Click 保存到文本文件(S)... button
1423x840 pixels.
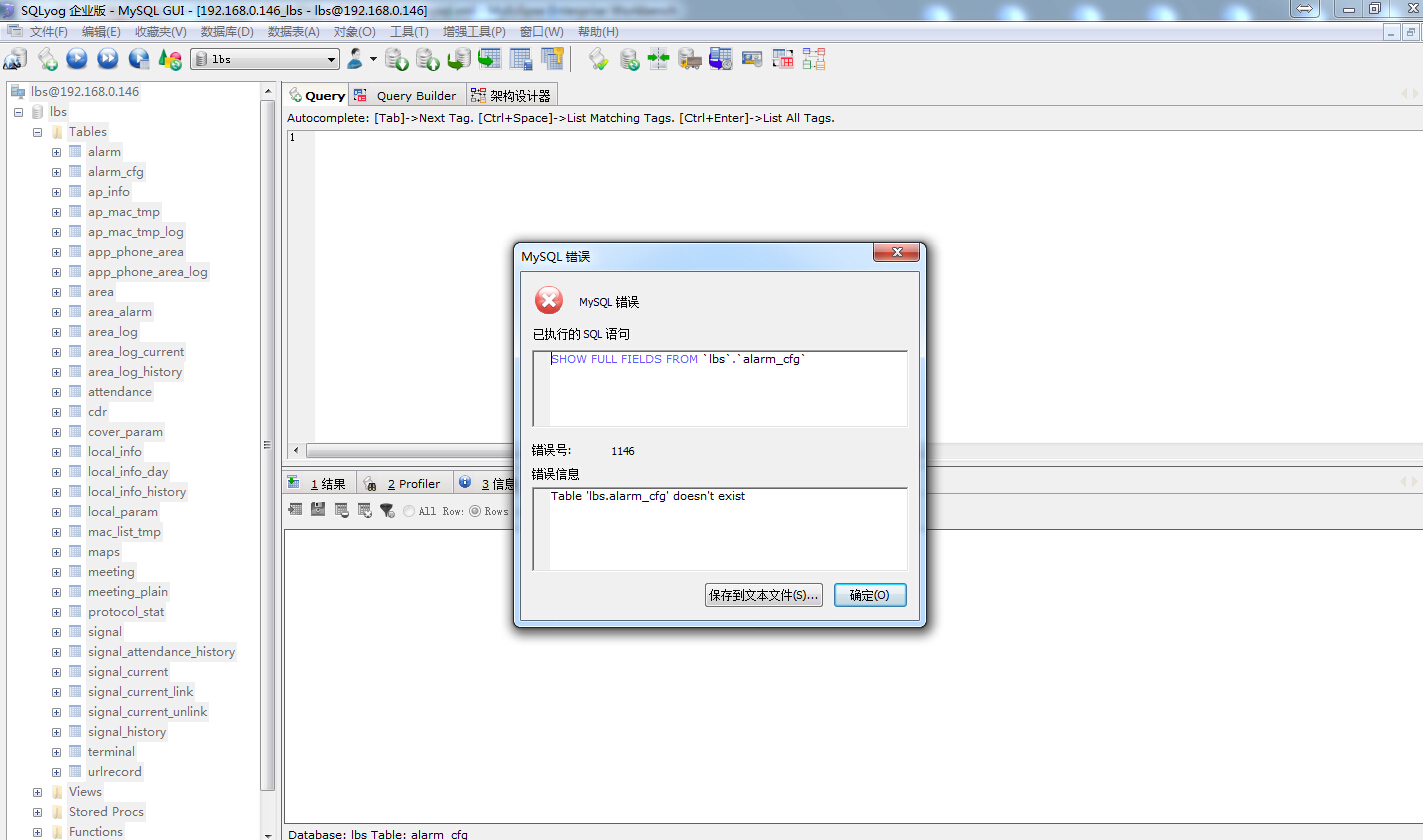point(764,595)
